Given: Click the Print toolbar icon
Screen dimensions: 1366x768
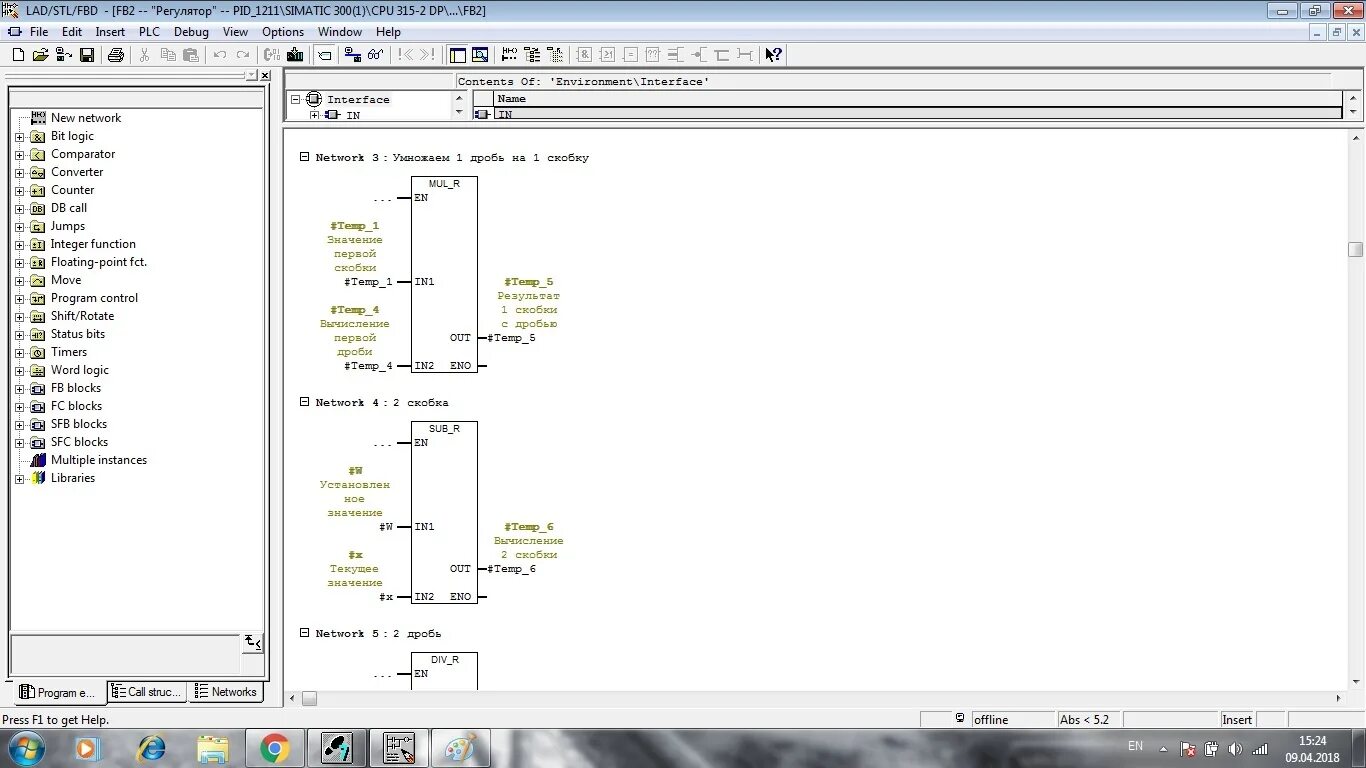Looking at the screenshot, I should point(115,55).
